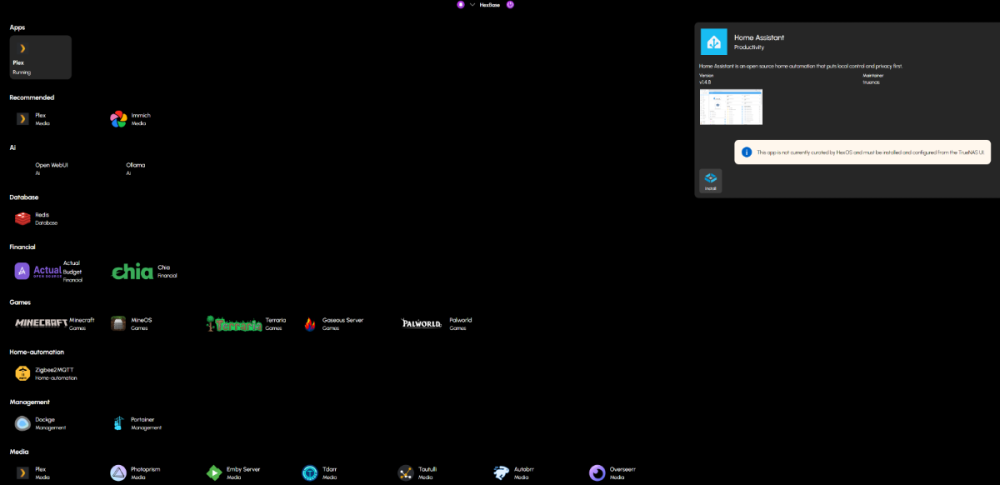Click the Photoprism media app icon
The height and width of the screenshot is (485, 1000).
coord(119,472)
